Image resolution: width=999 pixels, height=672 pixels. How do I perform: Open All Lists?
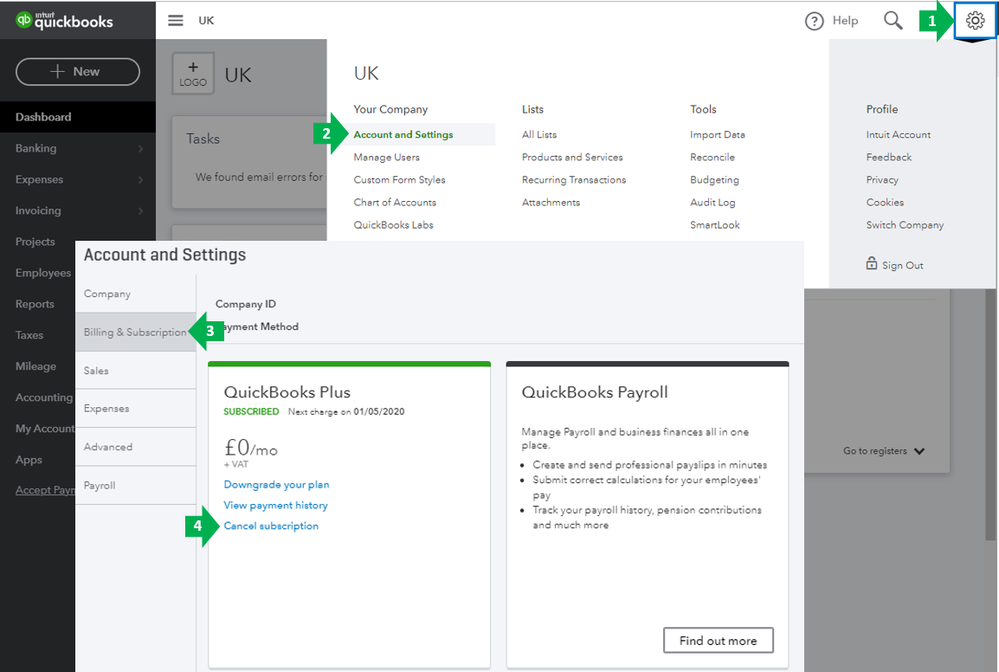click(x=539, y=134)
